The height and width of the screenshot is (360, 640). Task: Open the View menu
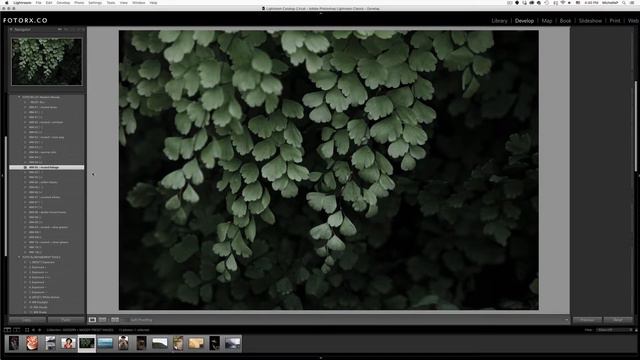tap(124, 2)
